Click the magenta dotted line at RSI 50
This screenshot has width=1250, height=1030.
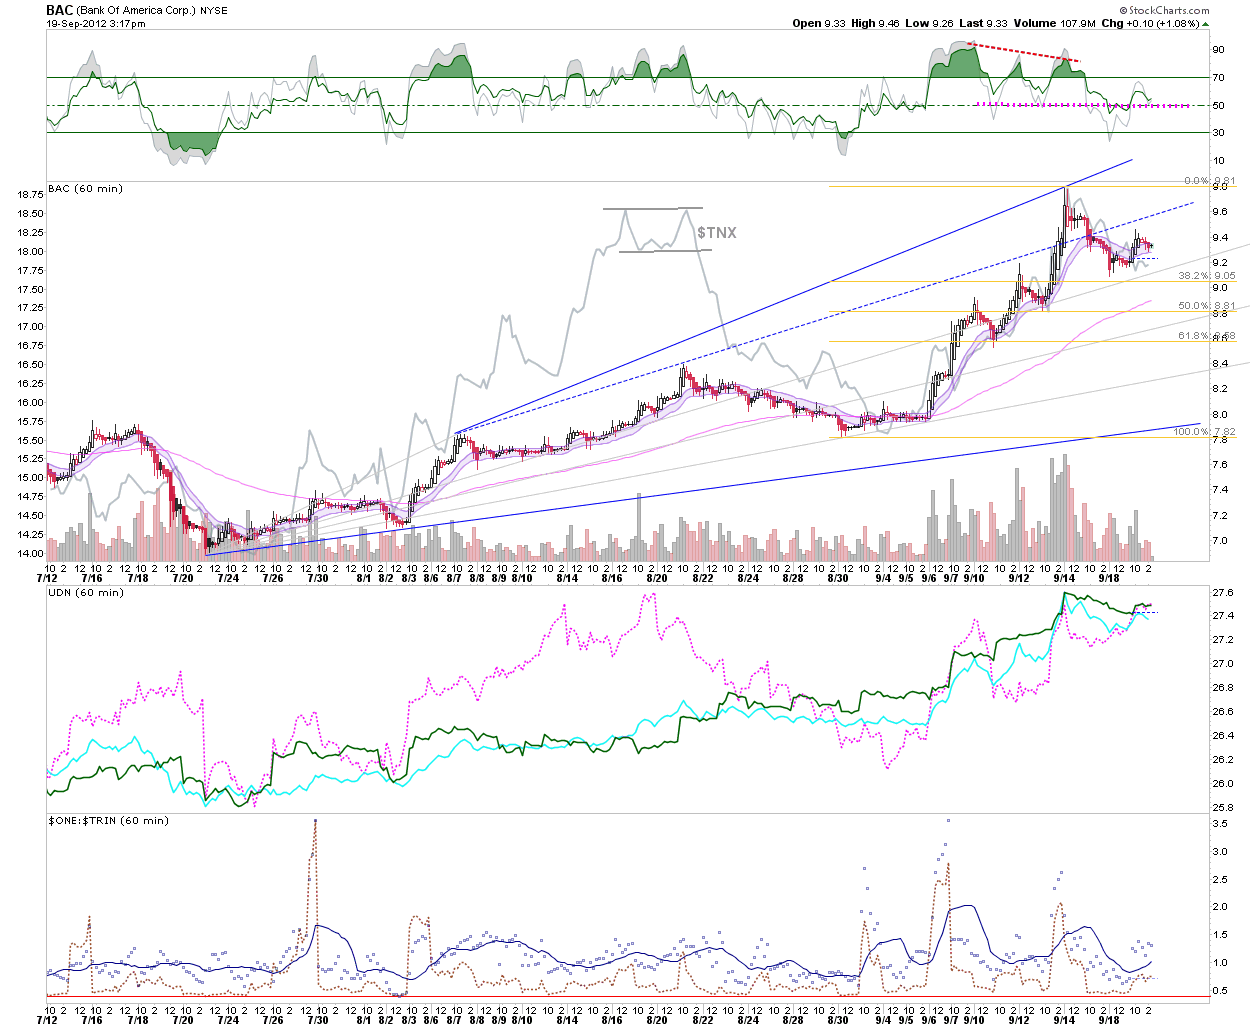point(1083,105)
